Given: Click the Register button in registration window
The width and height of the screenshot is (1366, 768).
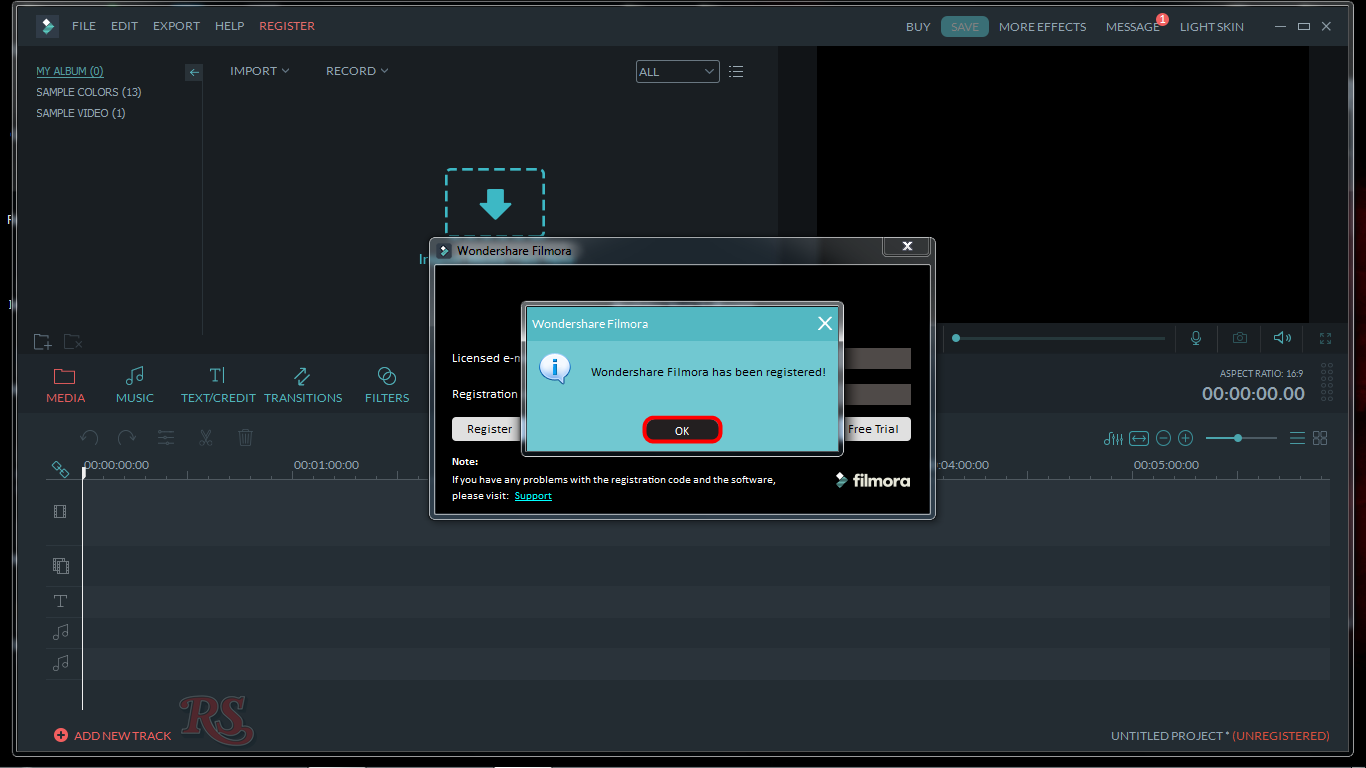Looking at the screenshot, I should 489,429.
